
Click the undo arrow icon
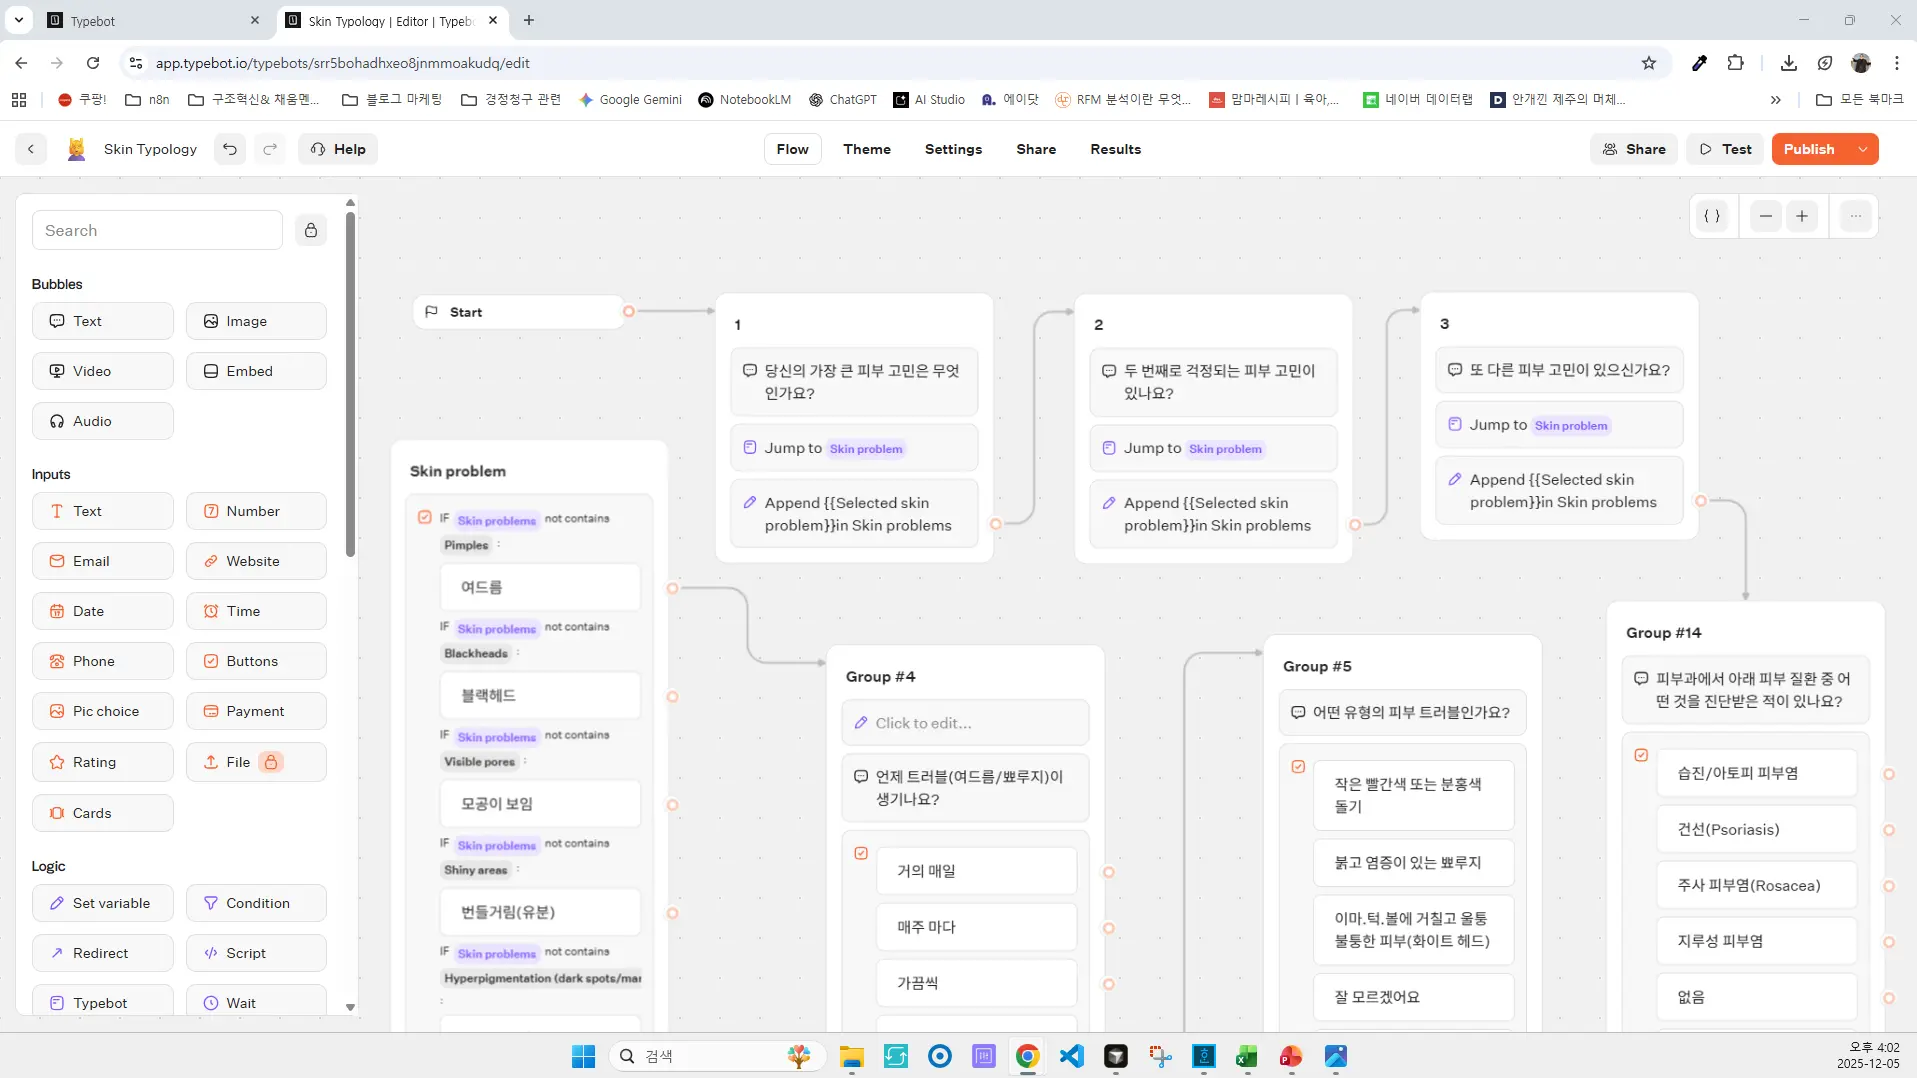[x=230, y=149]
